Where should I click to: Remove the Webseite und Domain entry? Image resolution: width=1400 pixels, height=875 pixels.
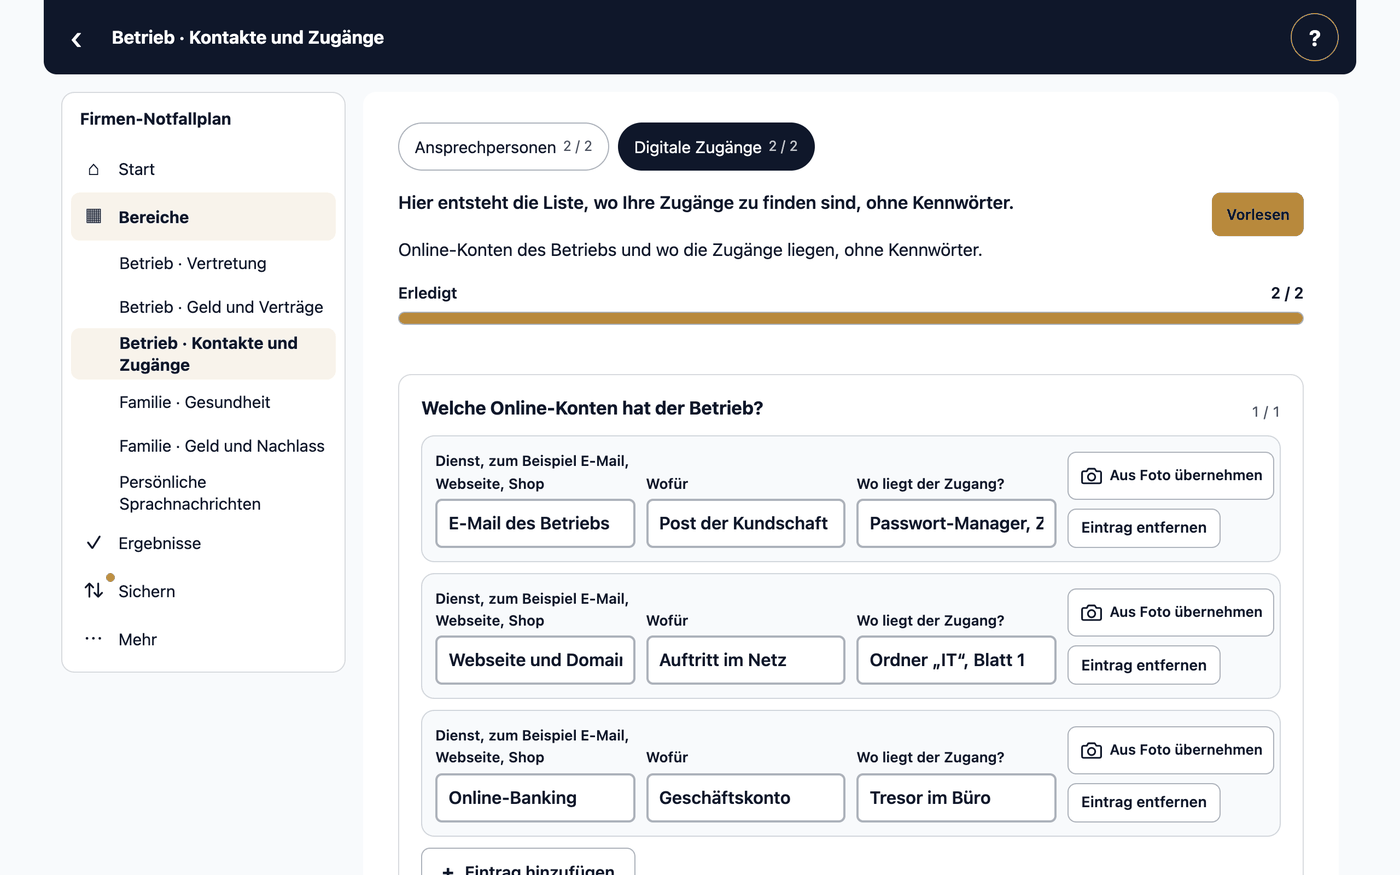pos(1143,665)
